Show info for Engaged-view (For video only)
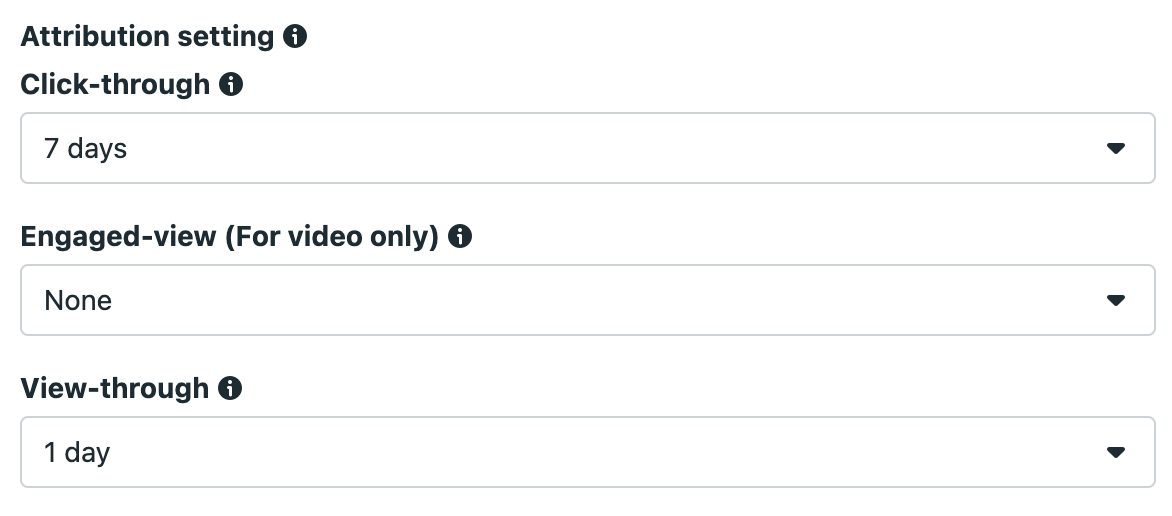This screenshot has width=1172, height=516. (x=460, y=236)
